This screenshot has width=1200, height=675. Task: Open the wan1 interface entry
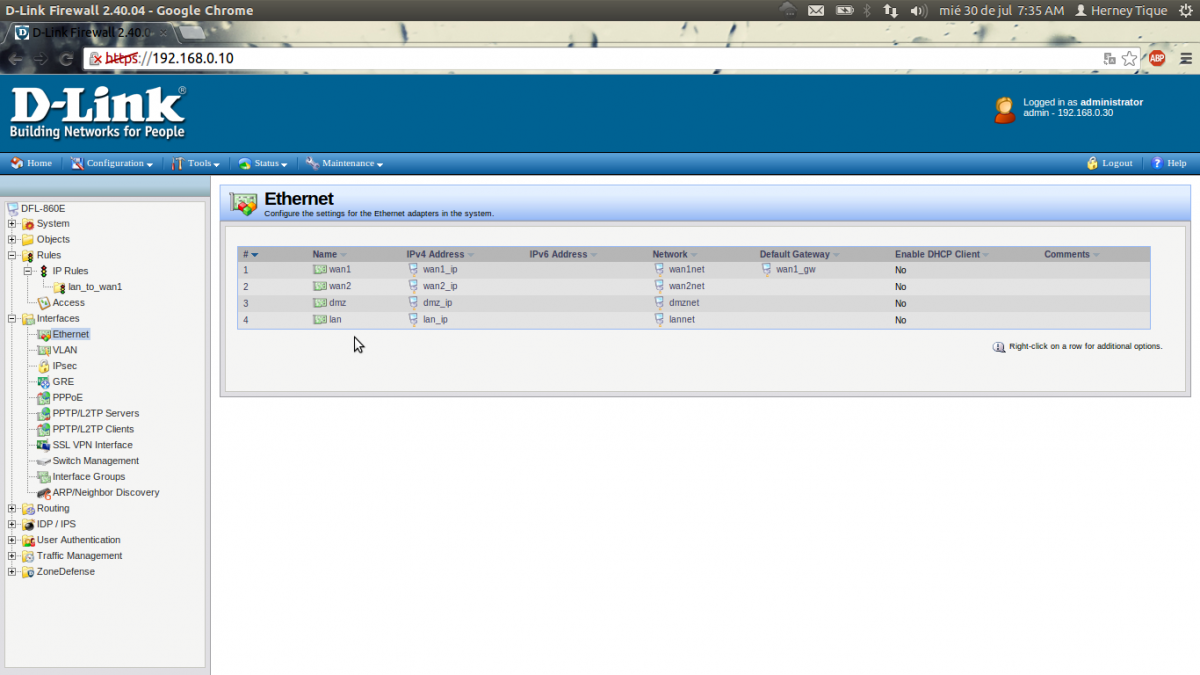tap(340, 270)
